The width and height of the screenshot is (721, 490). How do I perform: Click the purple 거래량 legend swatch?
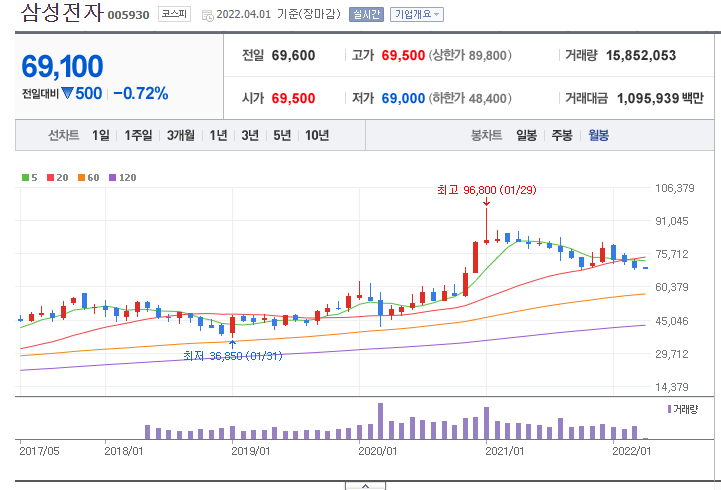pos(670,409)
